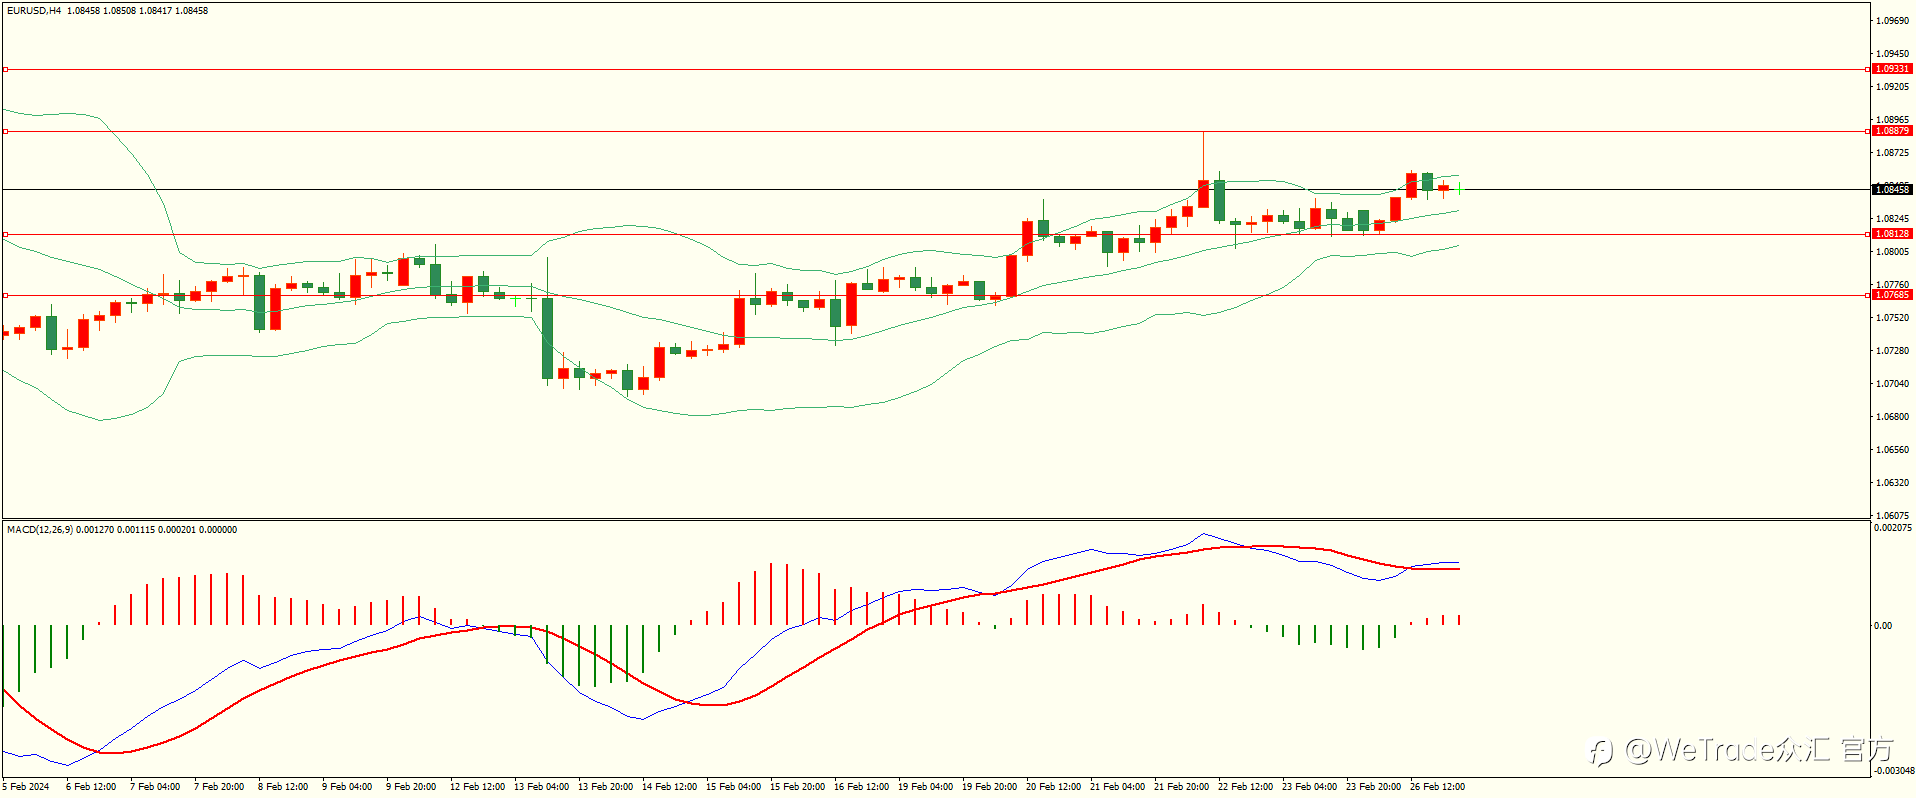
Task: Select the left handle of the 1.07685 horizontal line
Action: [5, 295]
